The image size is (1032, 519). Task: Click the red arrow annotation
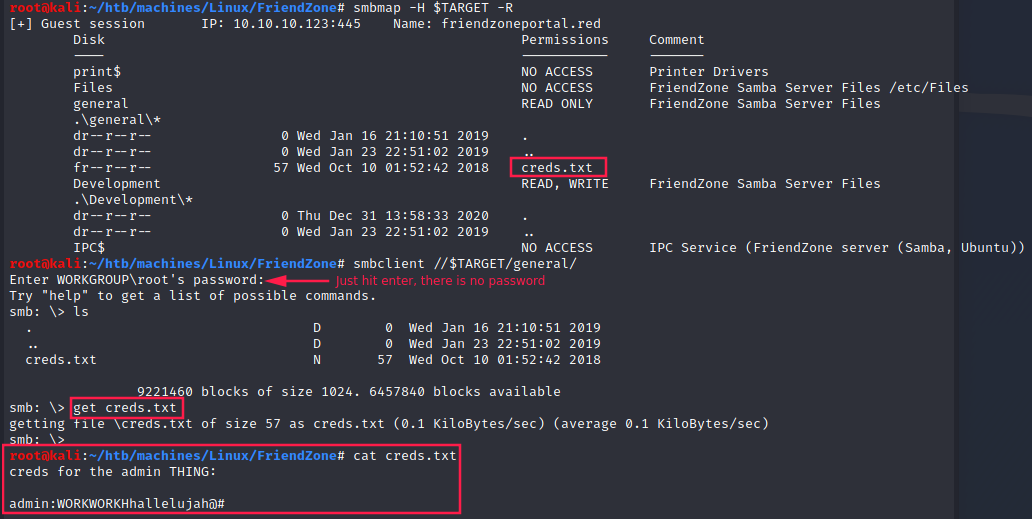click(298, 280)
